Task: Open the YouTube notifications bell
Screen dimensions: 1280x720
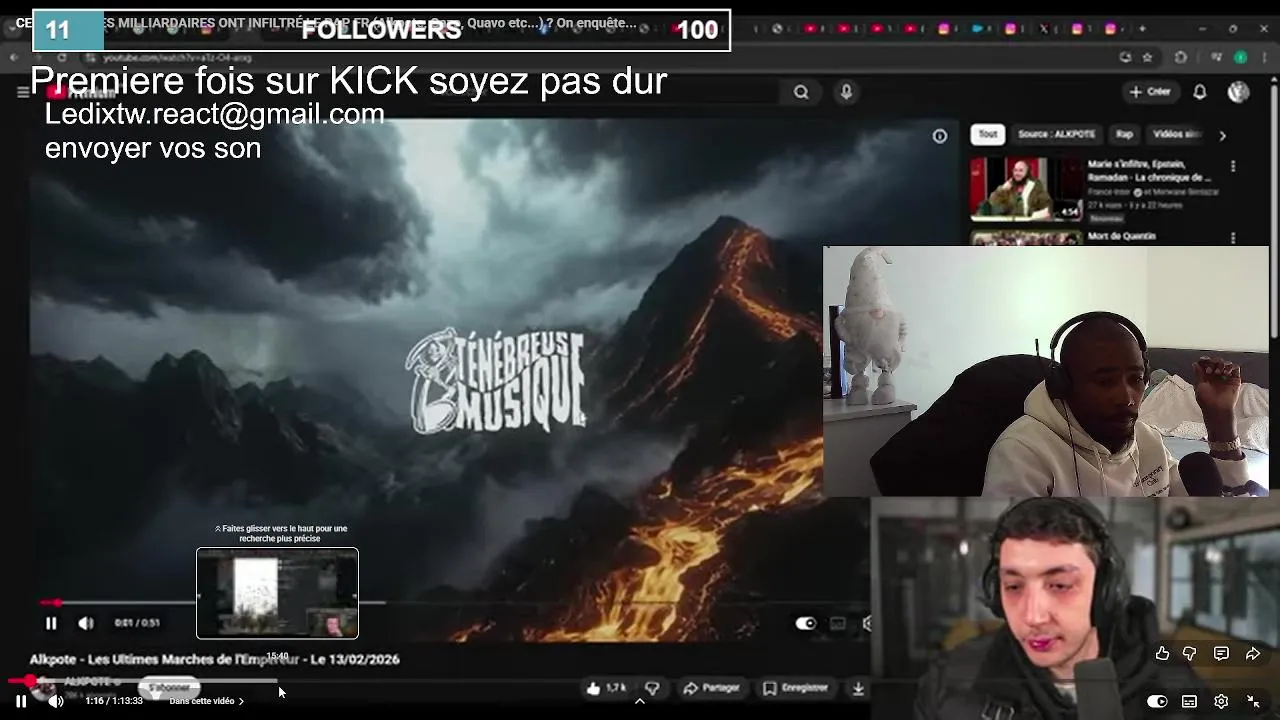Action: pyautogui.click(x=1200, y=92)
